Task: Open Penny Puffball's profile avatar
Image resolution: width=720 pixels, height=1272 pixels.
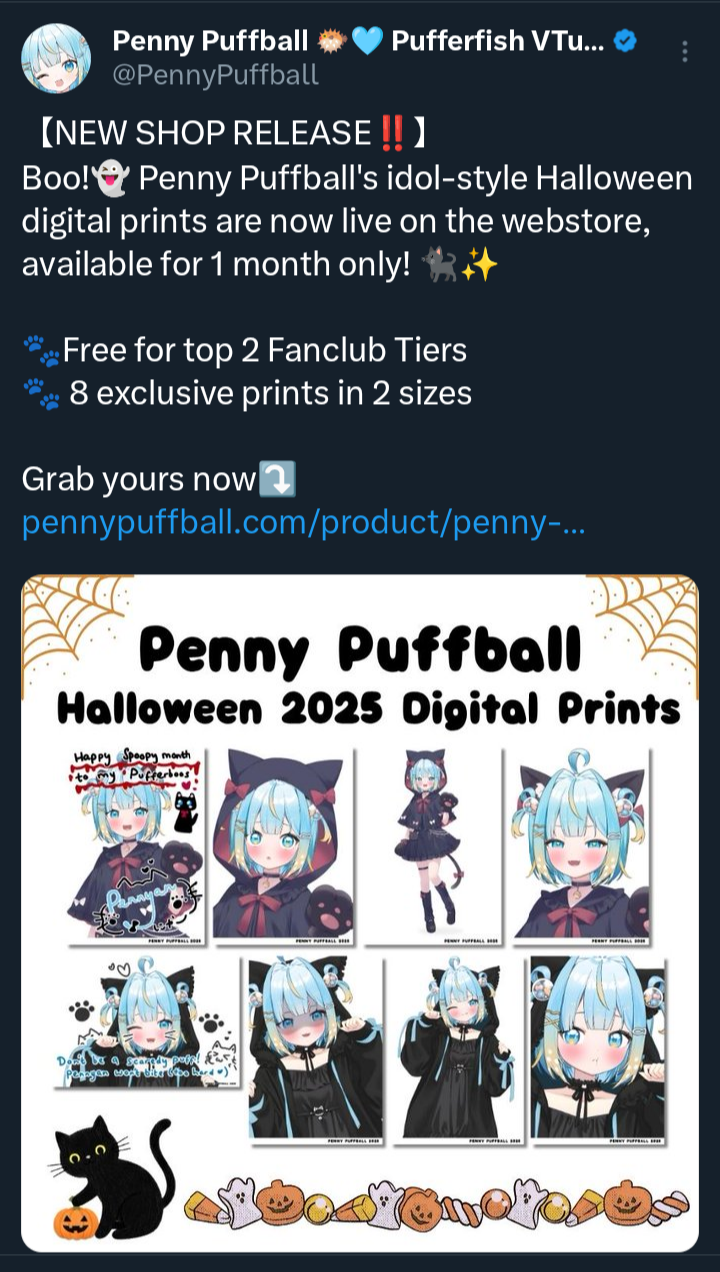Action: click(56, 59)
